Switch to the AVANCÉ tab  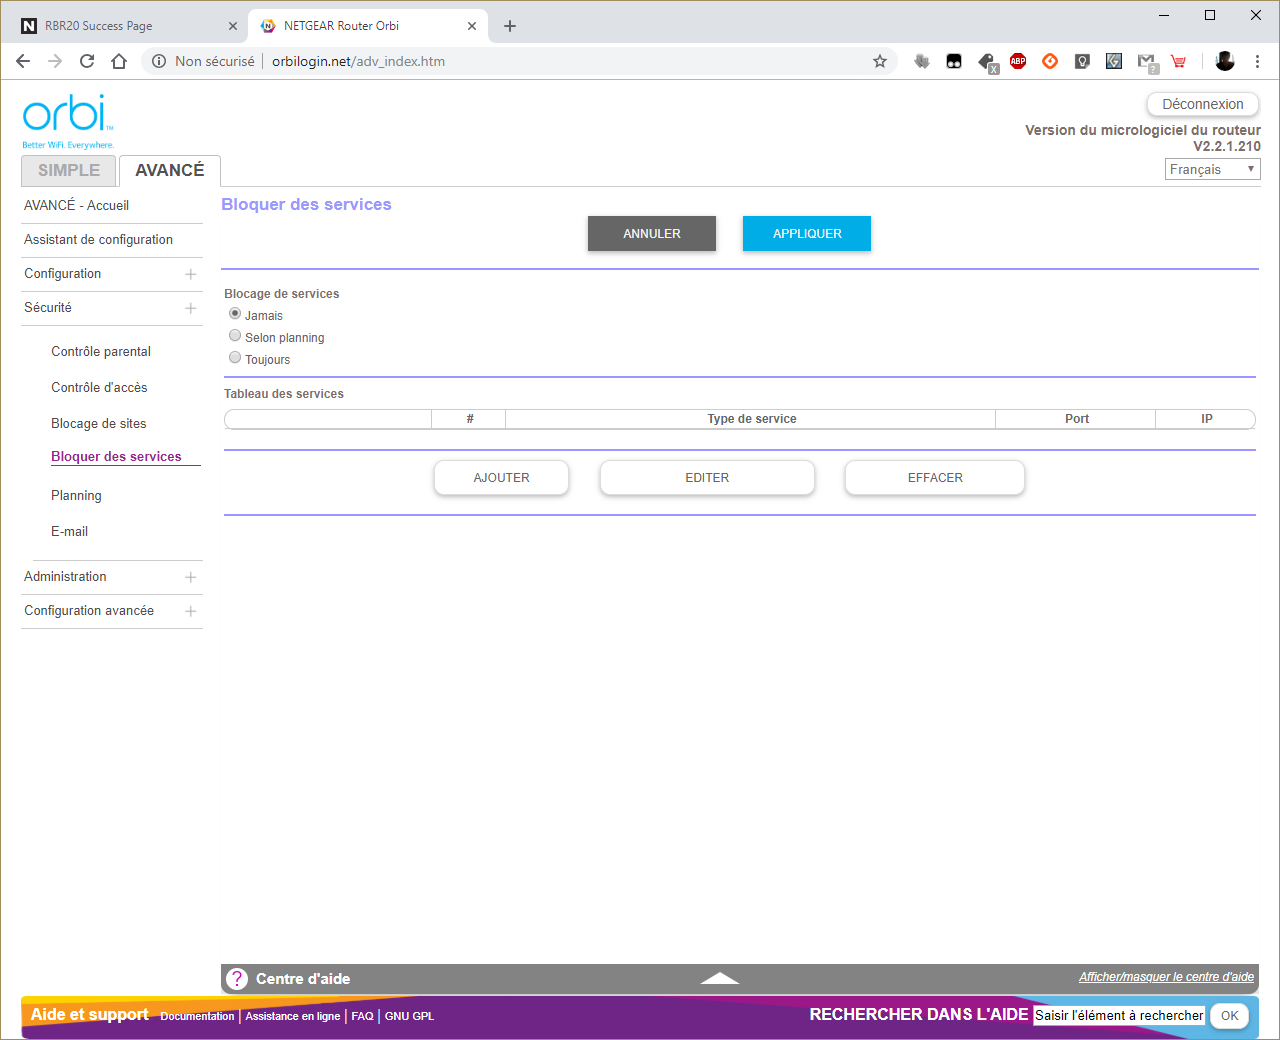(170, 171)
